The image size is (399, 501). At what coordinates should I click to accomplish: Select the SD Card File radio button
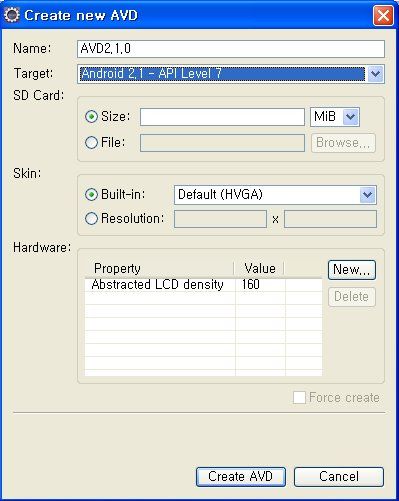91,142
